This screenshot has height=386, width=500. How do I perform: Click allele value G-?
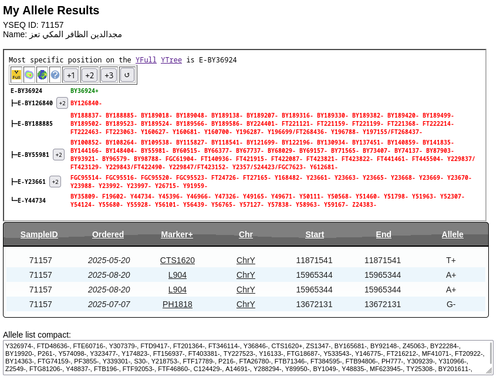point(451,304)
